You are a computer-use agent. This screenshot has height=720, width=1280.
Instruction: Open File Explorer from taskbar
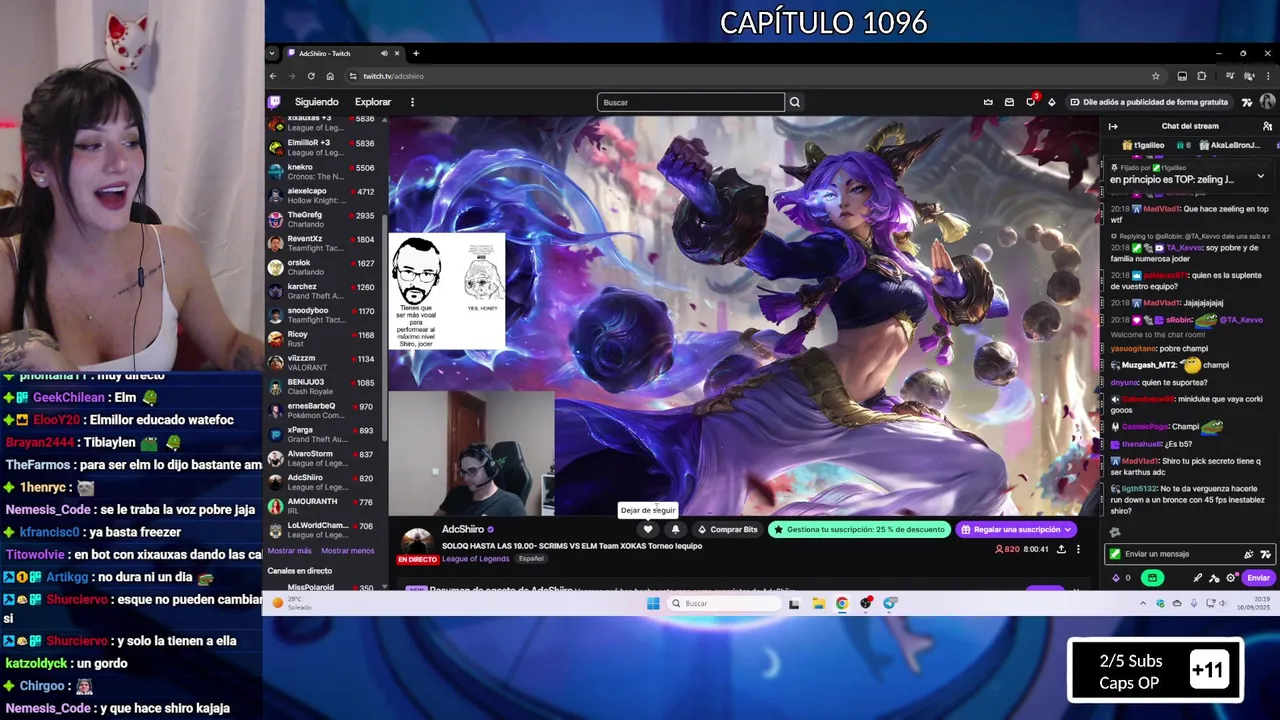818,603
